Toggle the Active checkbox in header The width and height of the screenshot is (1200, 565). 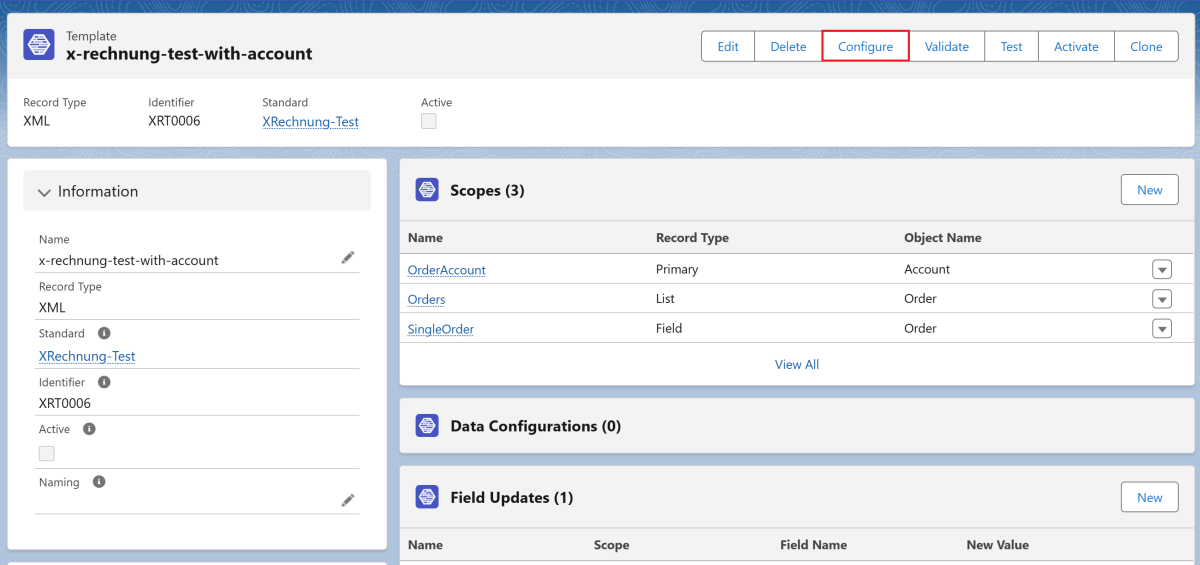pyautogui.click(x=429, y=121)
